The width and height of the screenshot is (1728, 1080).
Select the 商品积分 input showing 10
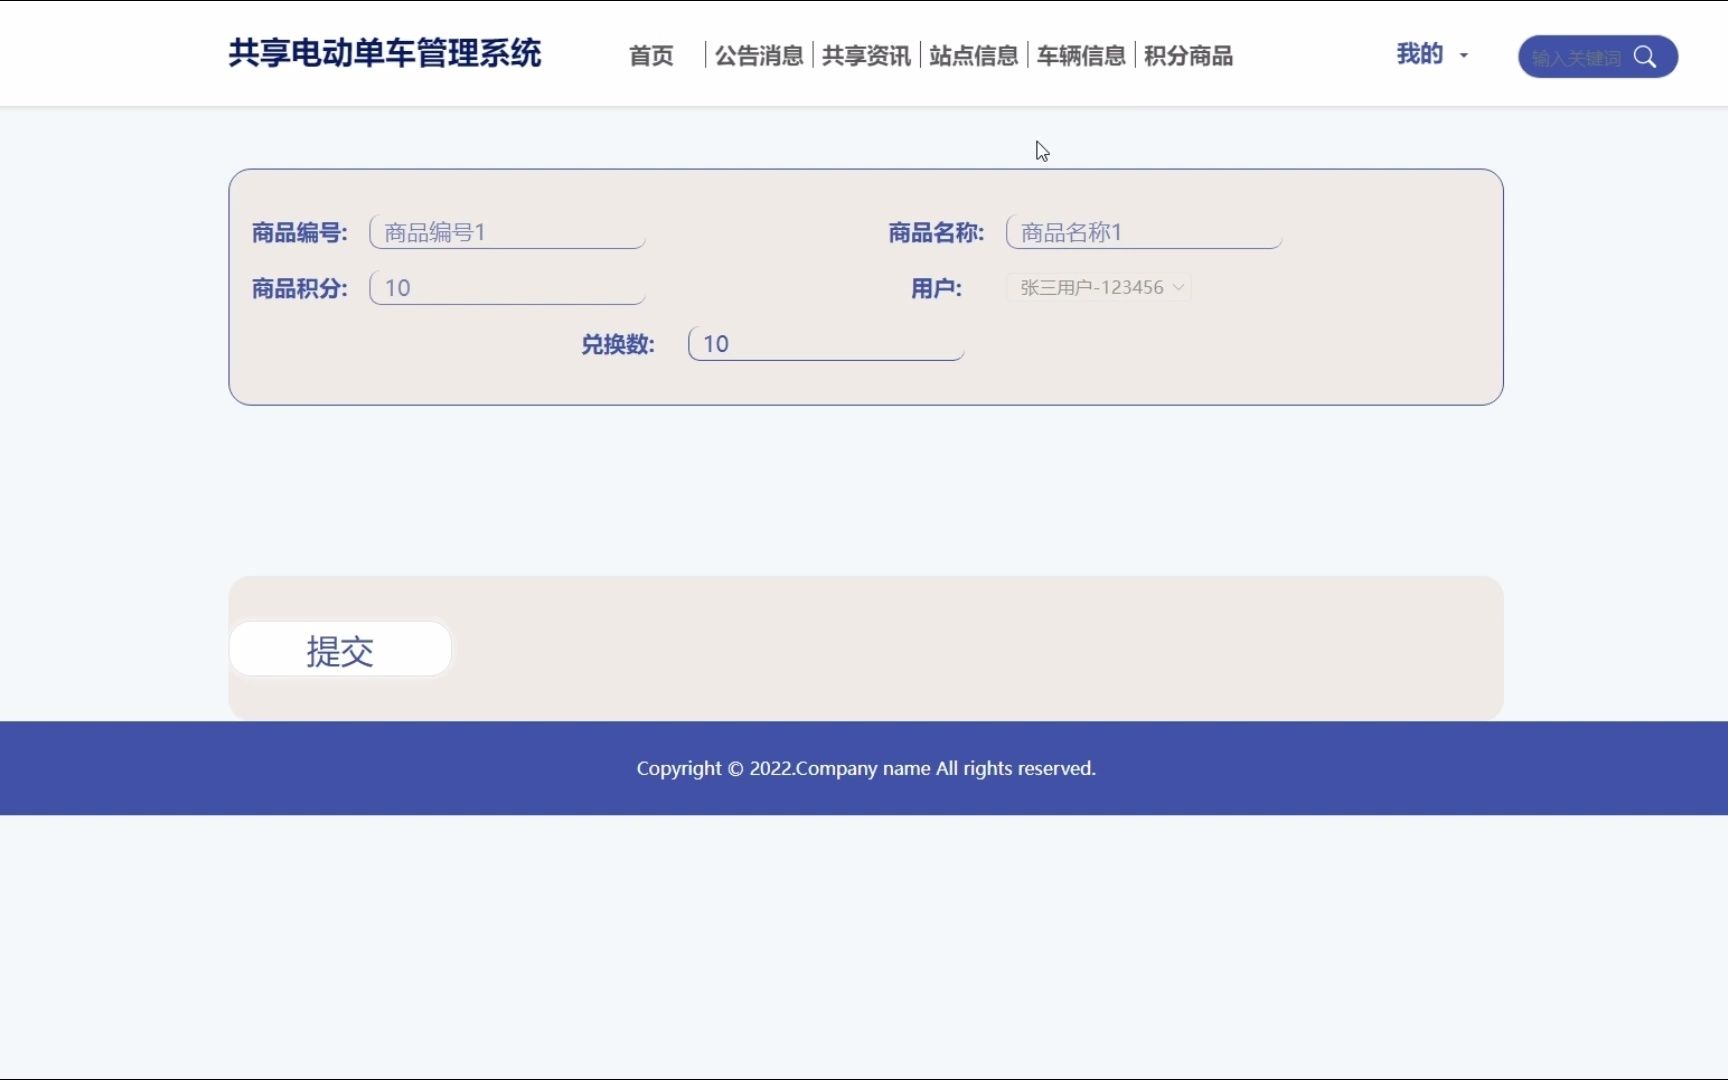coord(507,287)
